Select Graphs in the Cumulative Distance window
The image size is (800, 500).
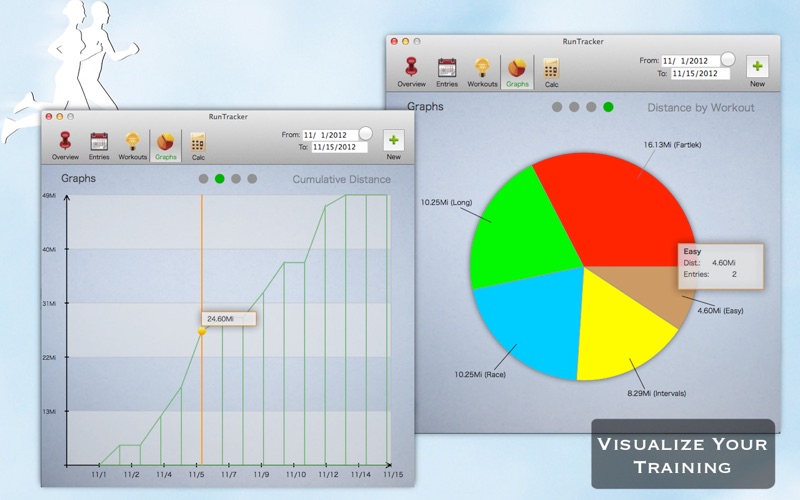166,146
